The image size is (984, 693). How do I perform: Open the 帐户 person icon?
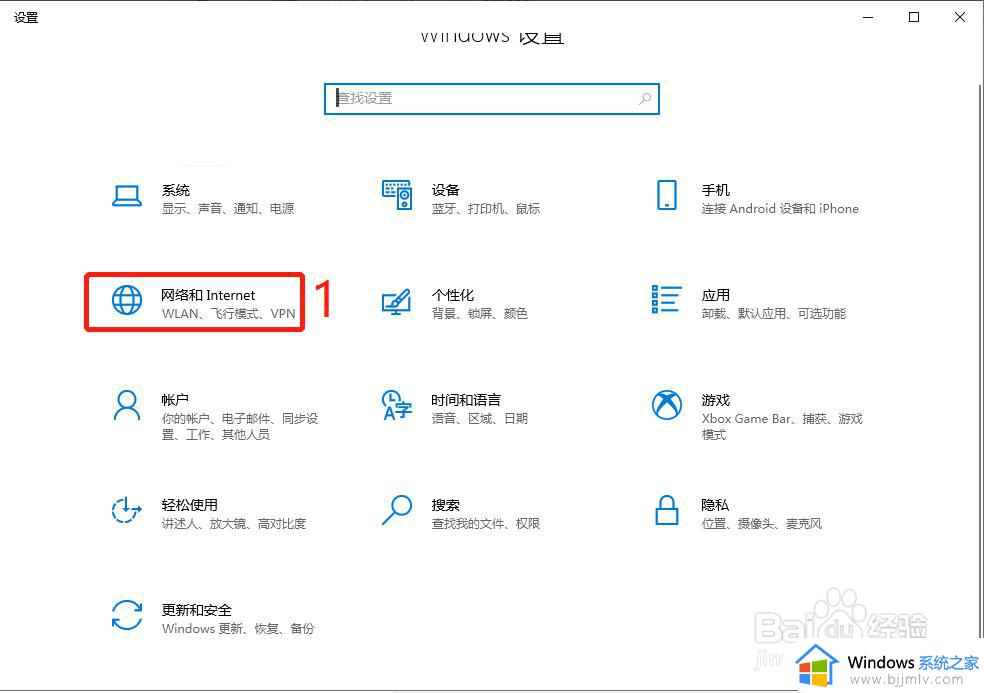(127, 405)
